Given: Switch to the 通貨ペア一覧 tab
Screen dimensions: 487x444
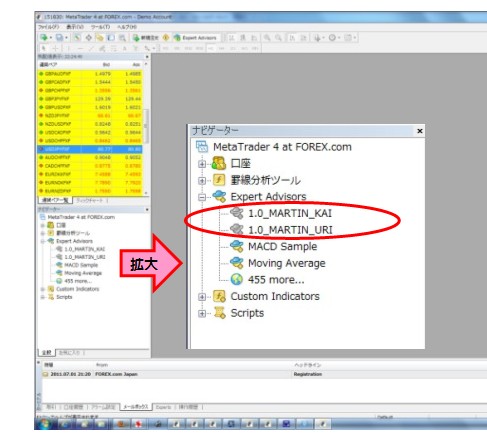Looking at the screenshot, I should tap(55, 200).
